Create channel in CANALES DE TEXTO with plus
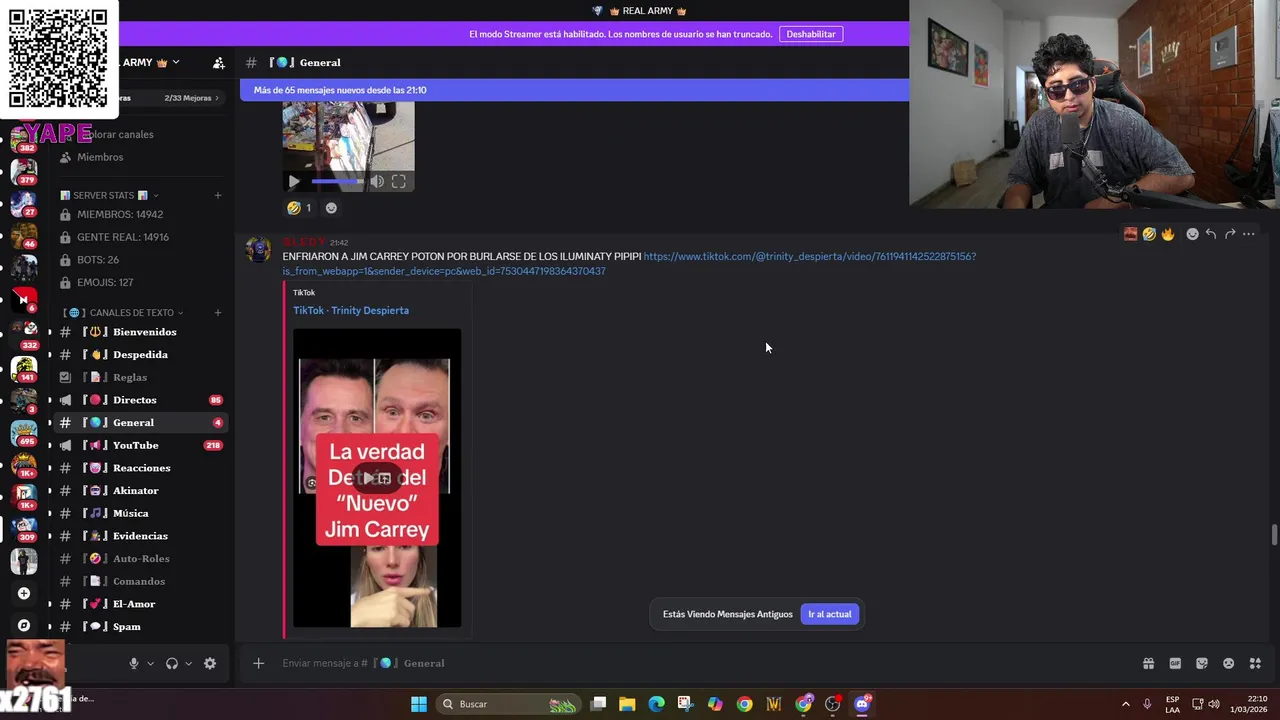This screenshot has width=1280, height=720. pyautogui.click(x=218, y=313)
